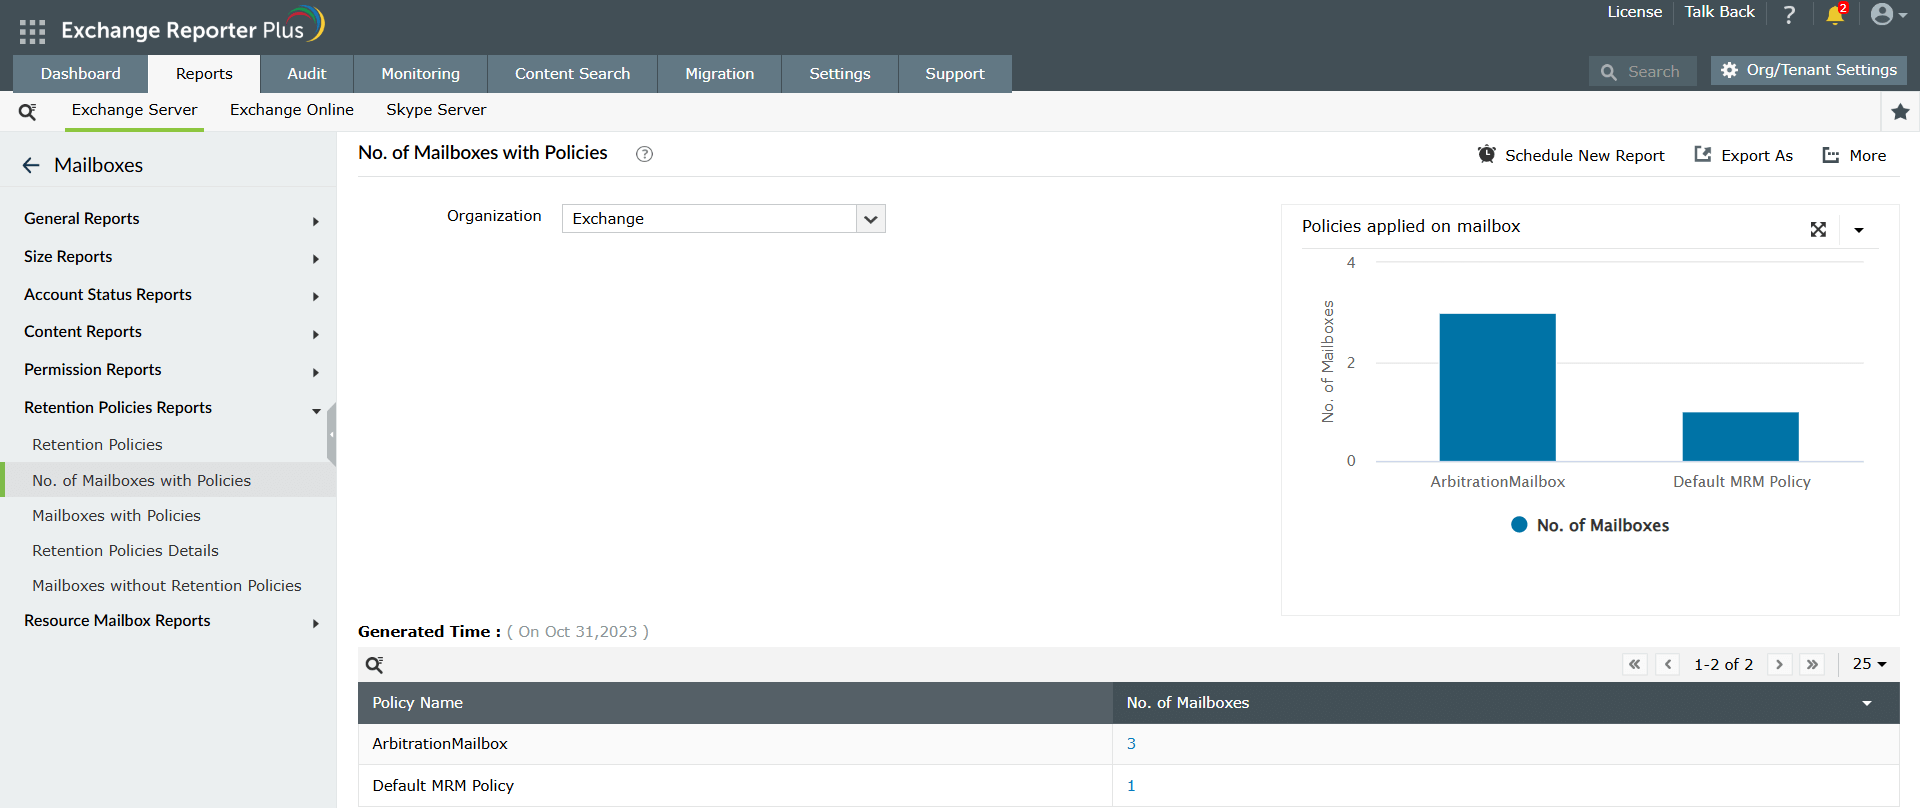Switch to the Monitoring tab
Image resolution: width=1920 pixels, height=808 pixels.
[421, 74]
